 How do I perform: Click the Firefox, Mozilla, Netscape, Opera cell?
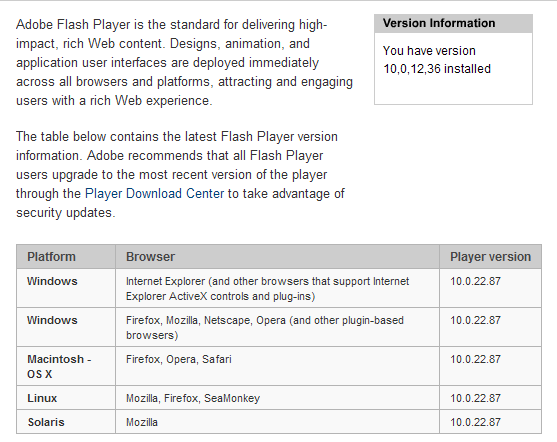pyautogui.click(x=277, y=327)
